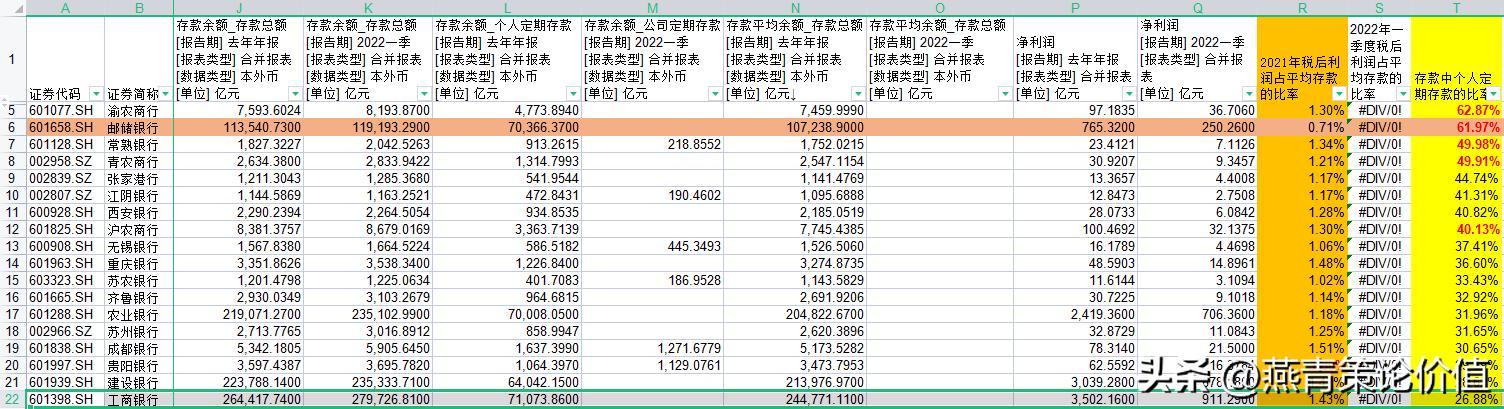1504x409 pixels.
Task: Open the filter dropdown in column M header
Action: coord(714,93)
